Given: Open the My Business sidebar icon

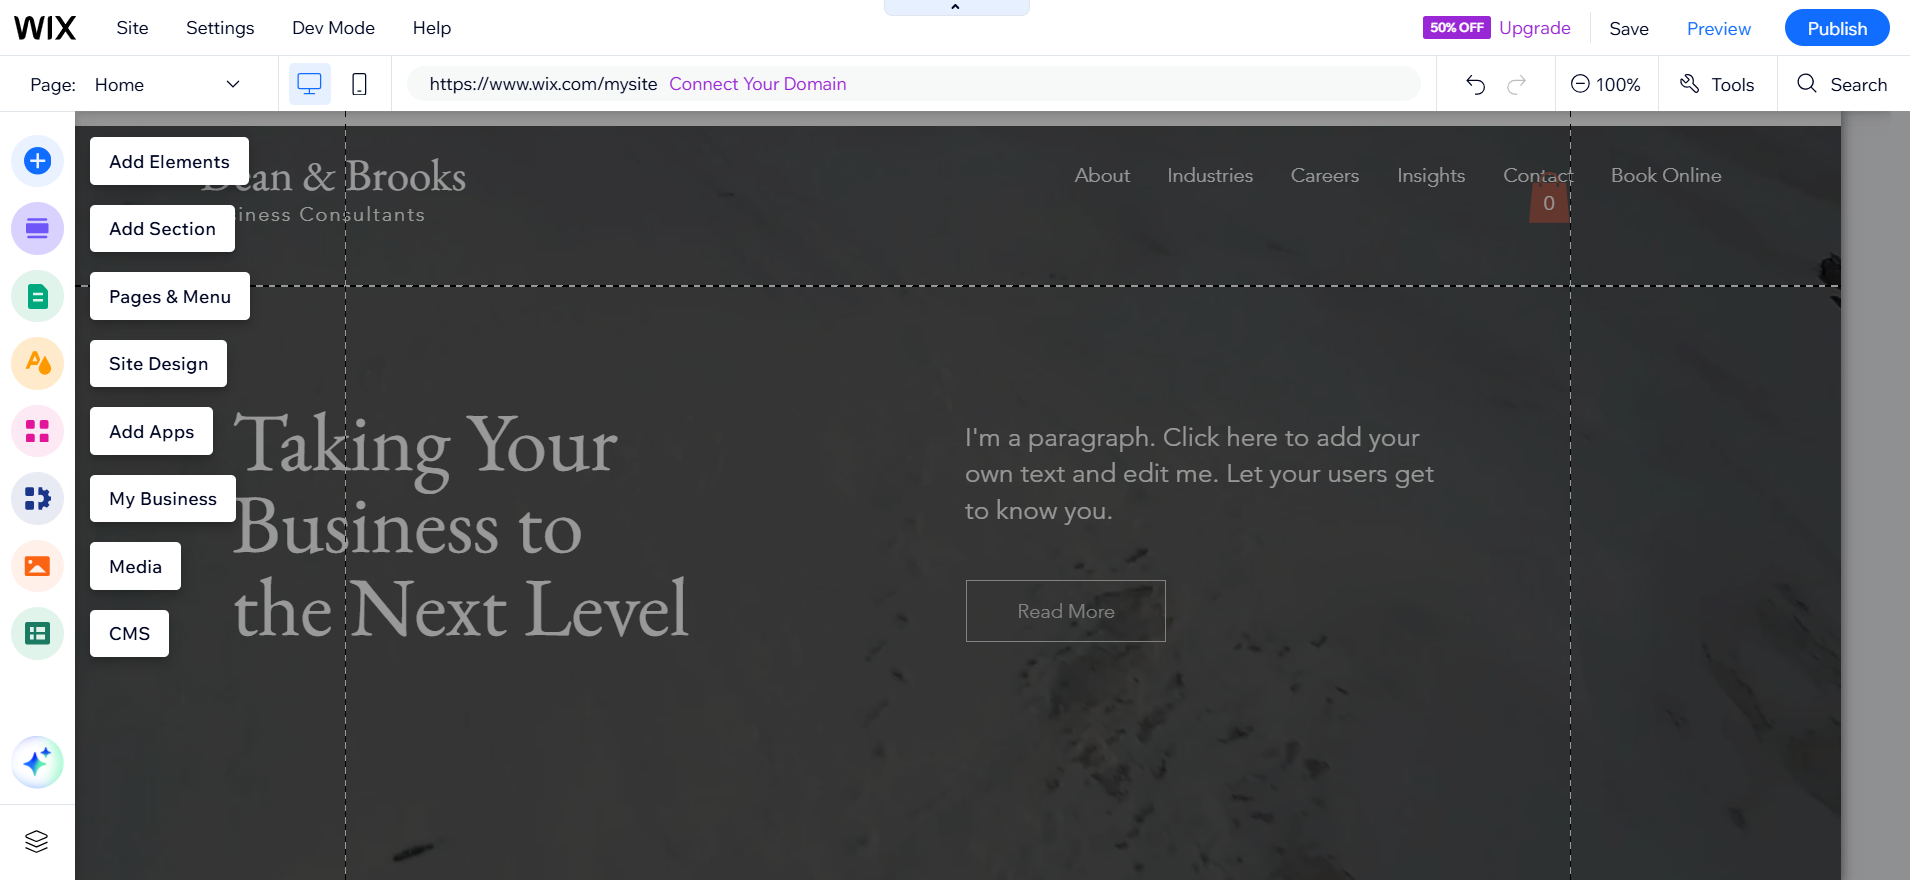Looking at the screenshot, I should (37, 498).
